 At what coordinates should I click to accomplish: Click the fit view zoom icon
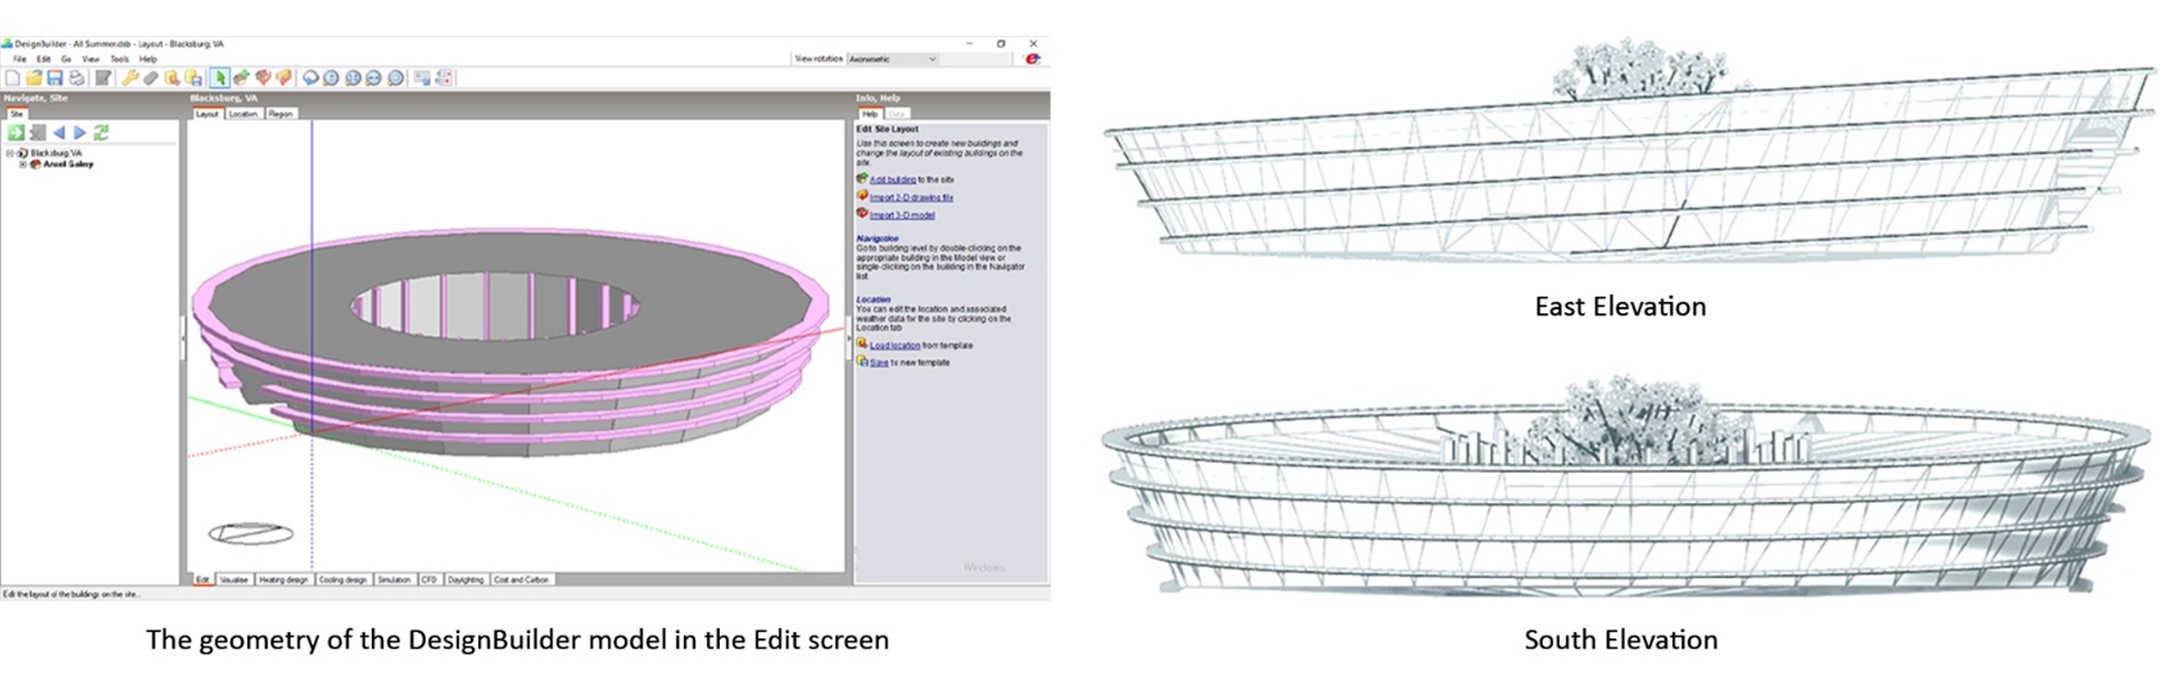353,78
